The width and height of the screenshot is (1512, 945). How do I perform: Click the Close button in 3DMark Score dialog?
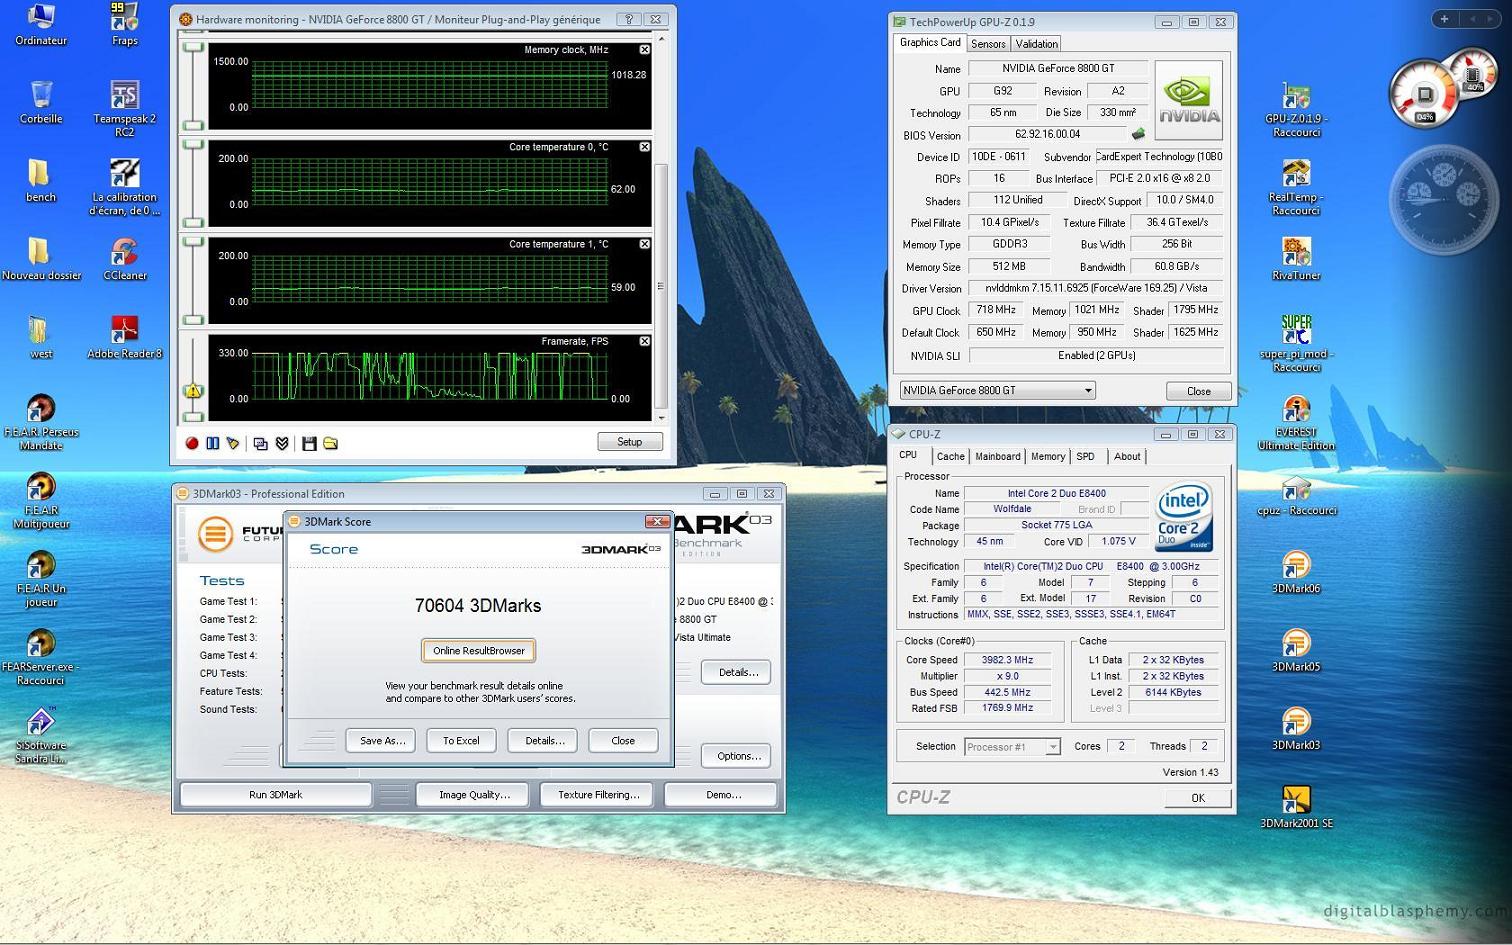623,741
